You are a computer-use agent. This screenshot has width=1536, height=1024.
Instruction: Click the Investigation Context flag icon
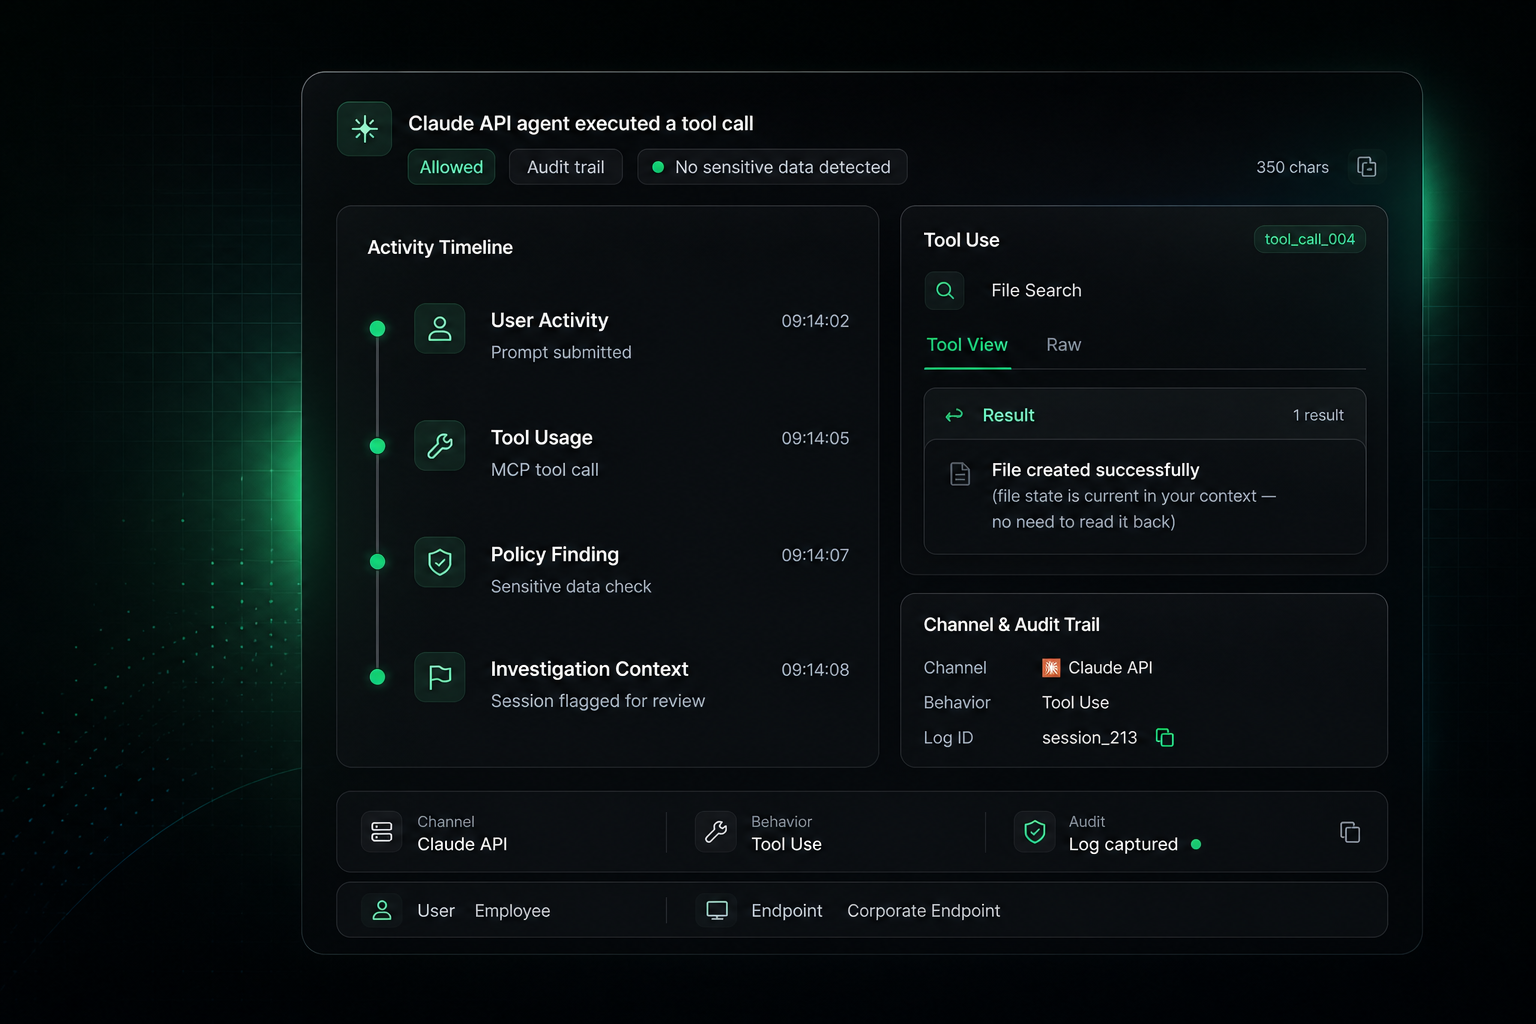tap(440, 677)
